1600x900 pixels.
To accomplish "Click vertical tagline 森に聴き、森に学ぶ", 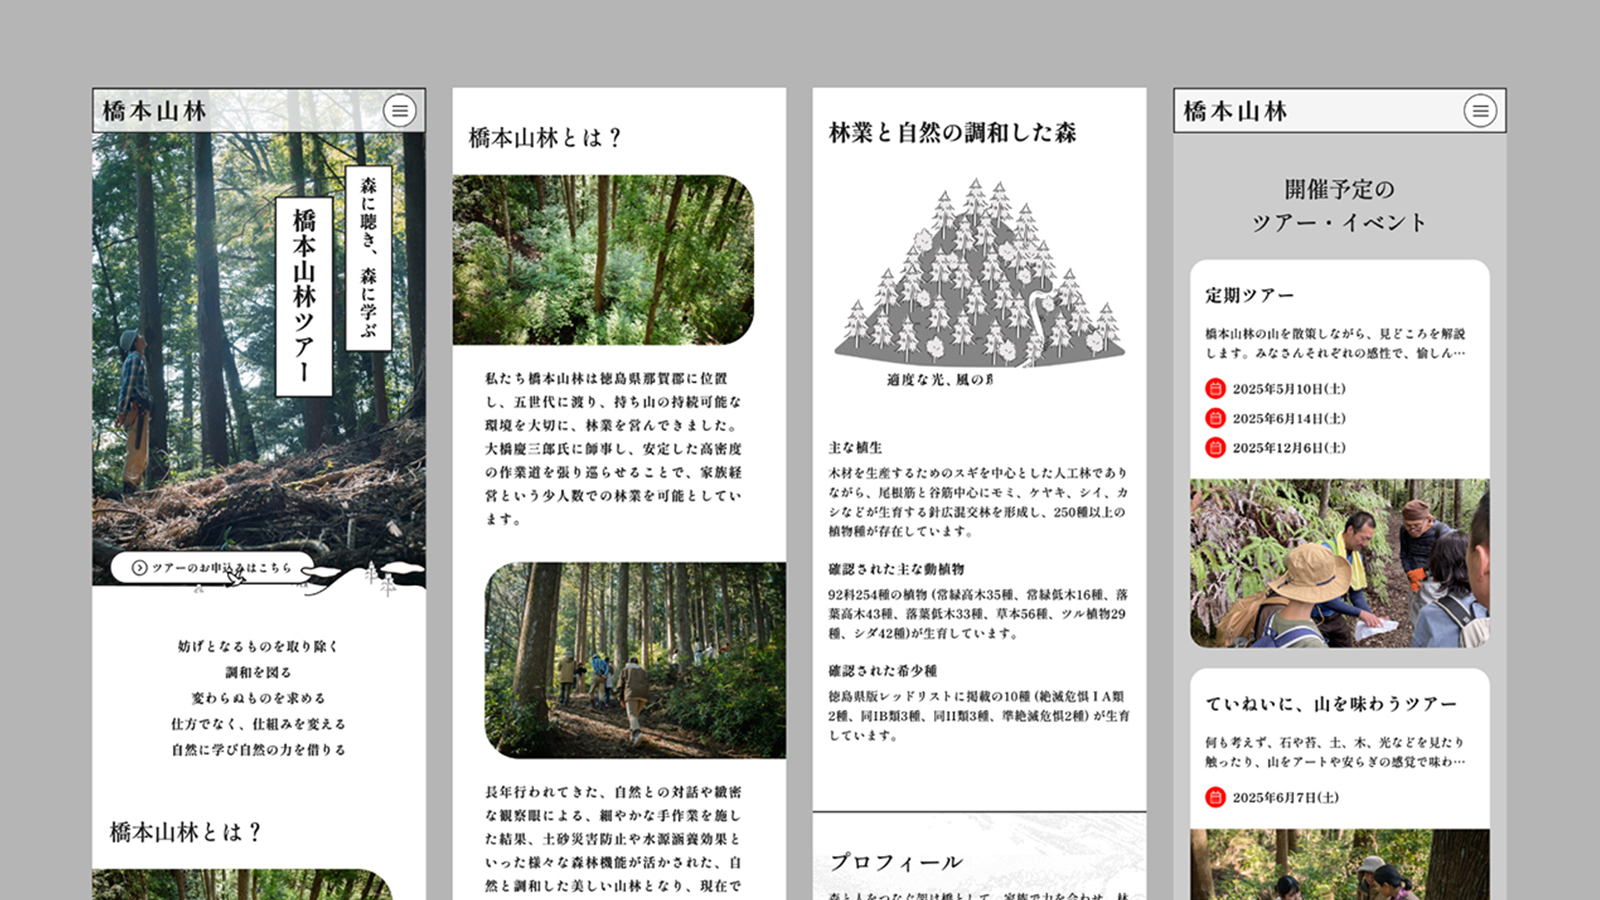I will 368,257.
